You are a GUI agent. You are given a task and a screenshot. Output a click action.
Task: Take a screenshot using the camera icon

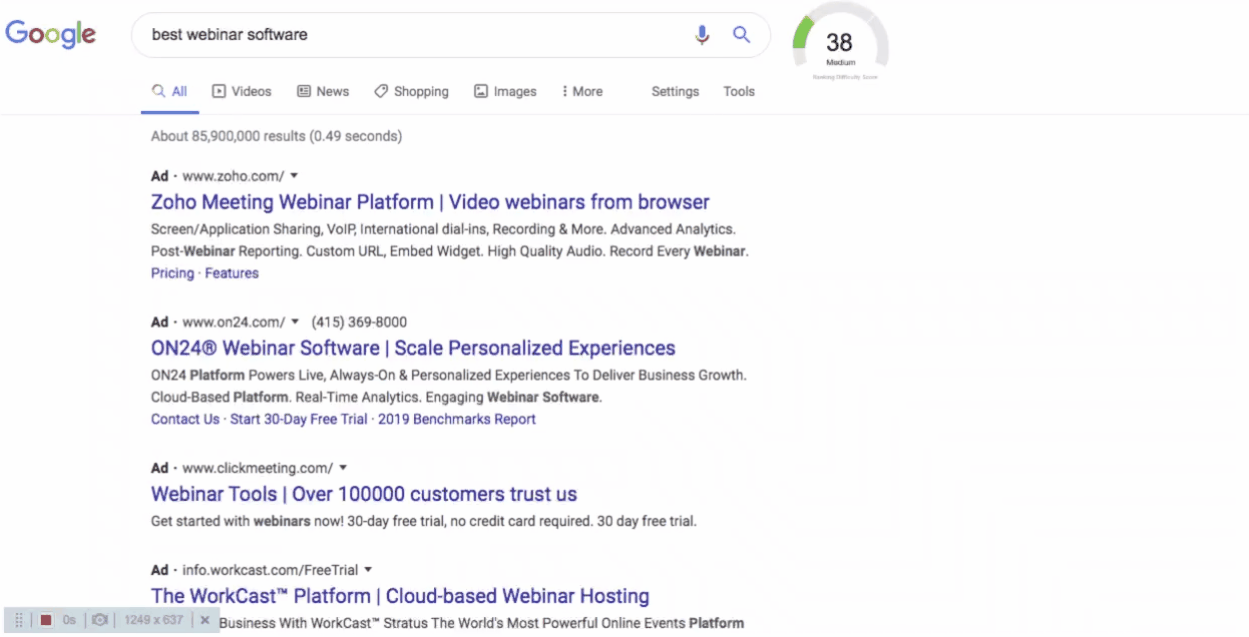[x=99, y=620]
